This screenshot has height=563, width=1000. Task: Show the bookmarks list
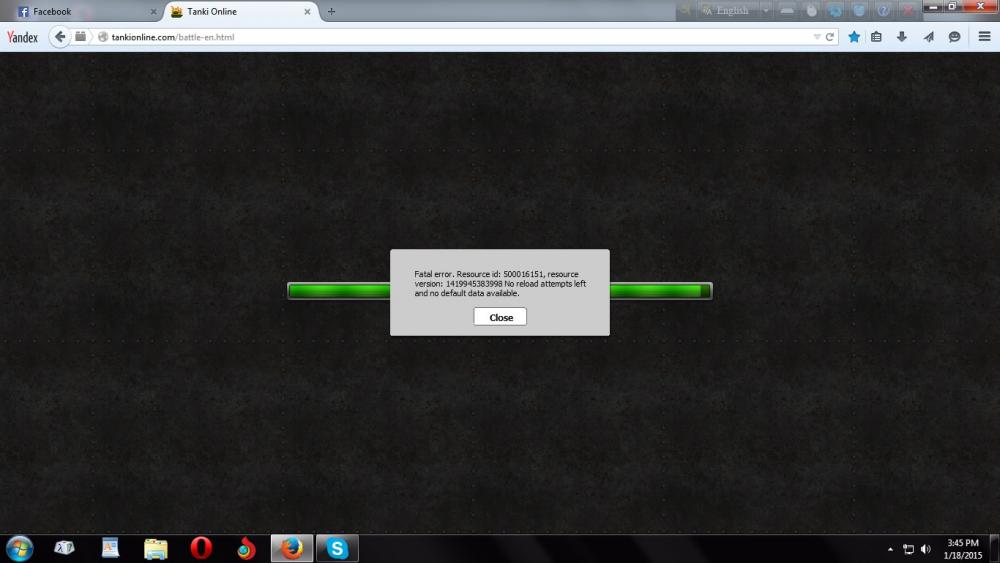pyautogui.click(x=877, y=37)
